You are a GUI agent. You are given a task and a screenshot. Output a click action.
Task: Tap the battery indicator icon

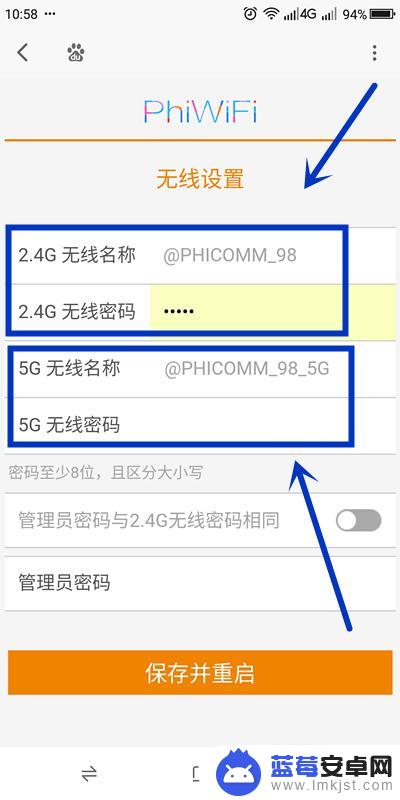tap(383, 14)
